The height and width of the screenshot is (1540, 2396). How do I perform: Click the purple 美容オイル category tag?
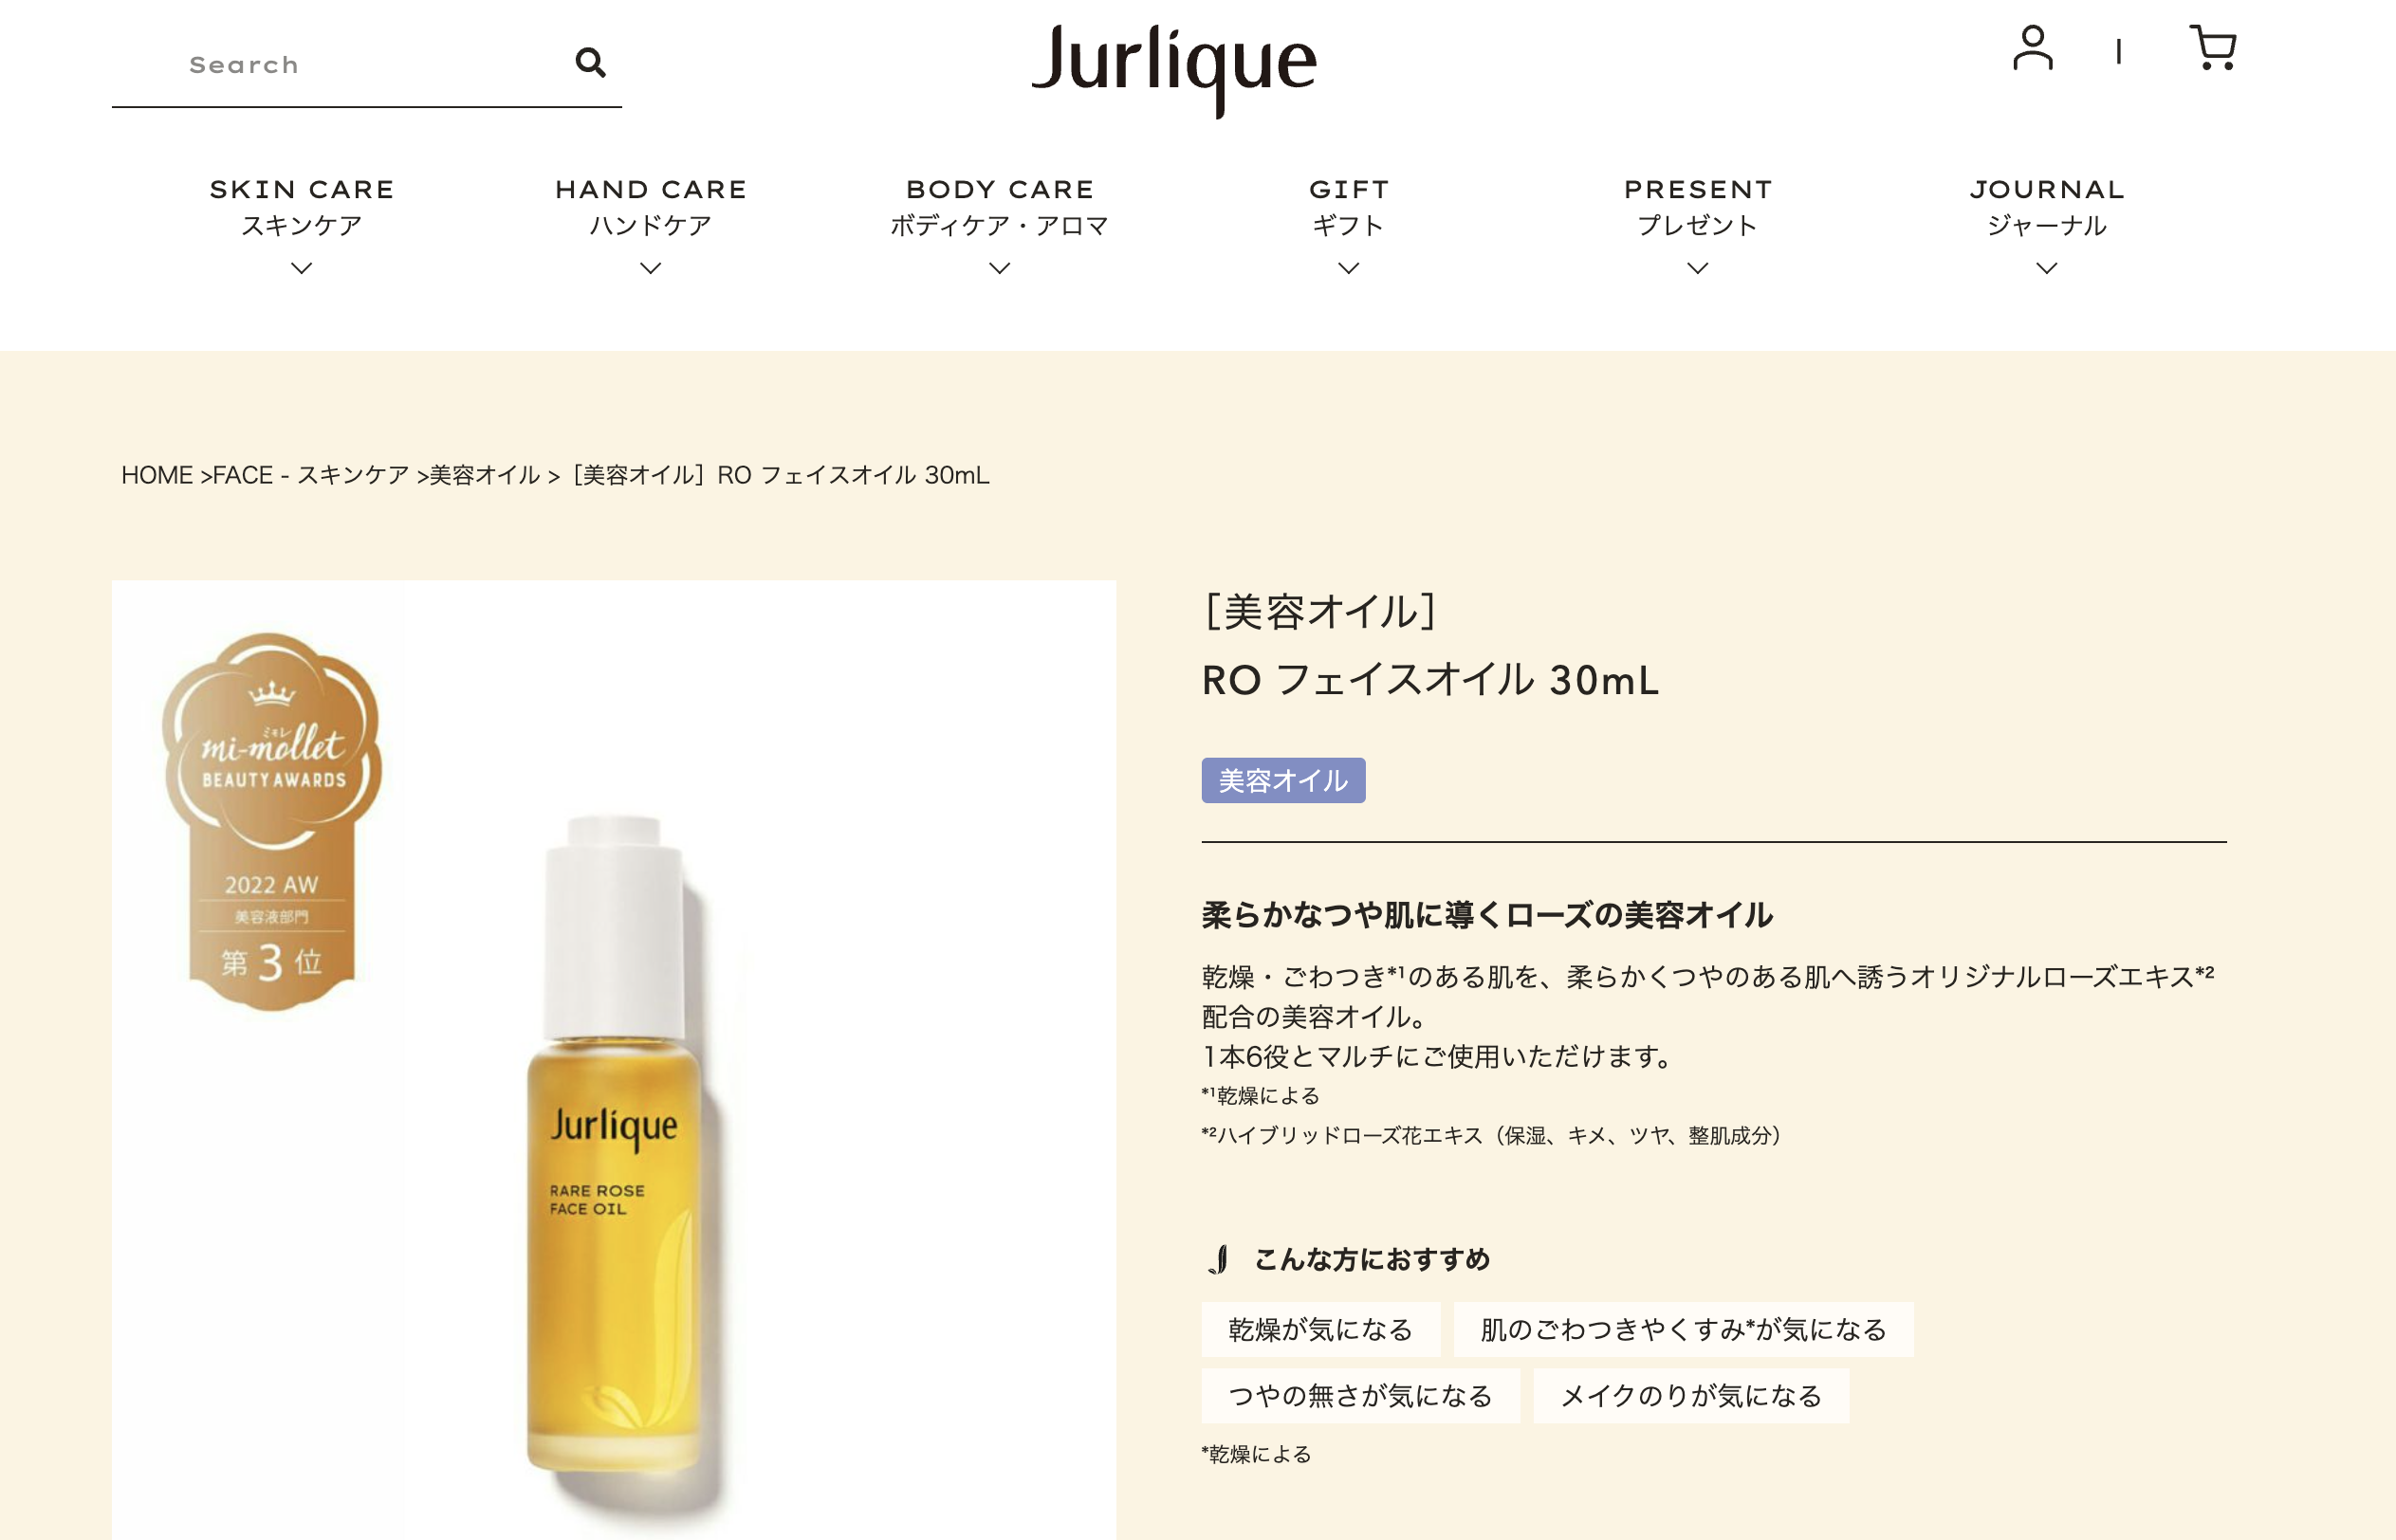point(1283,780)
